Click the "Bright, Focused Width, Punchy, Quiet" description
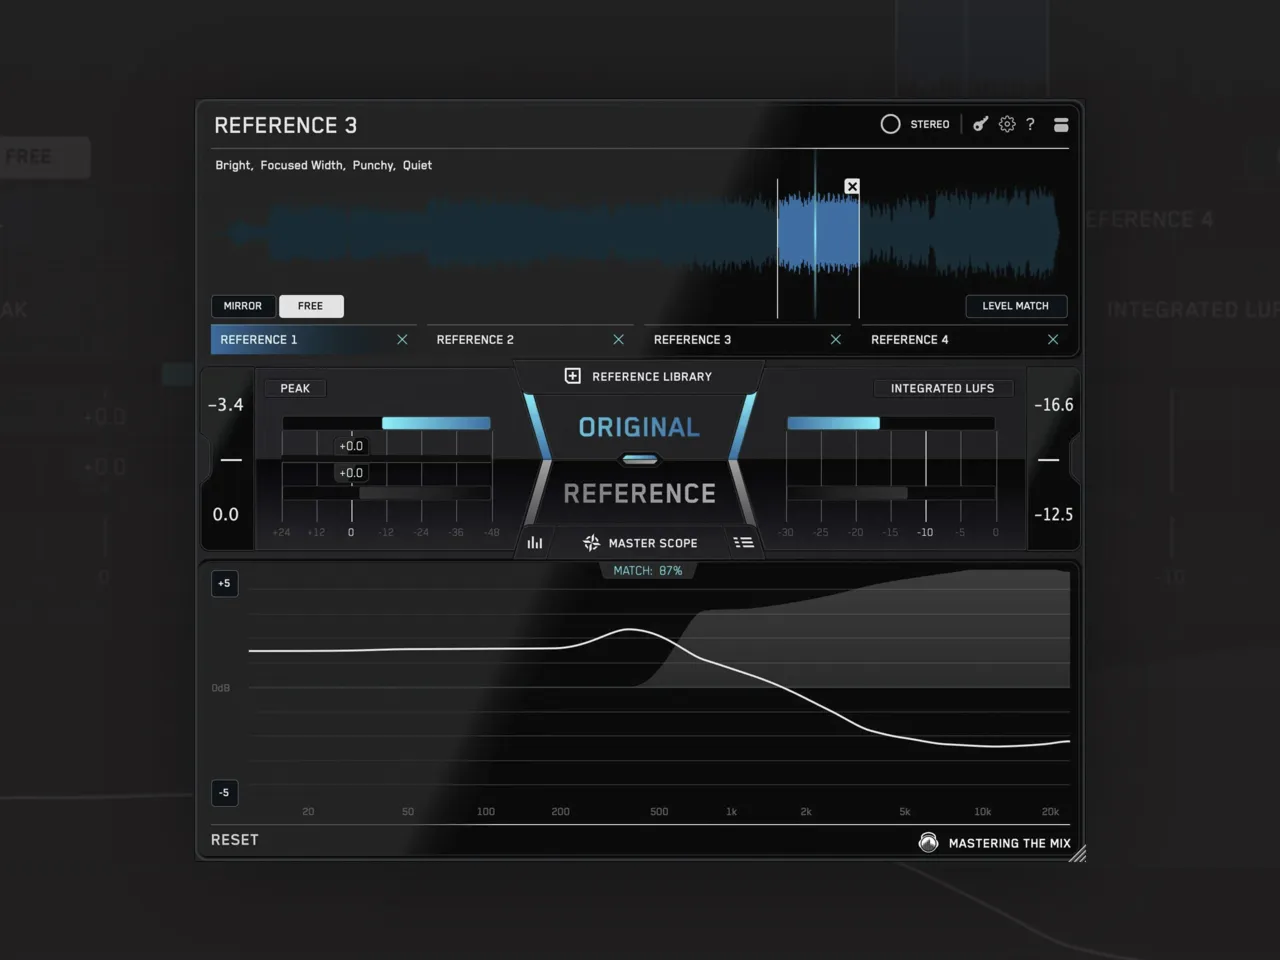Viewport: 1280px width, 960px height. (324, 165)
